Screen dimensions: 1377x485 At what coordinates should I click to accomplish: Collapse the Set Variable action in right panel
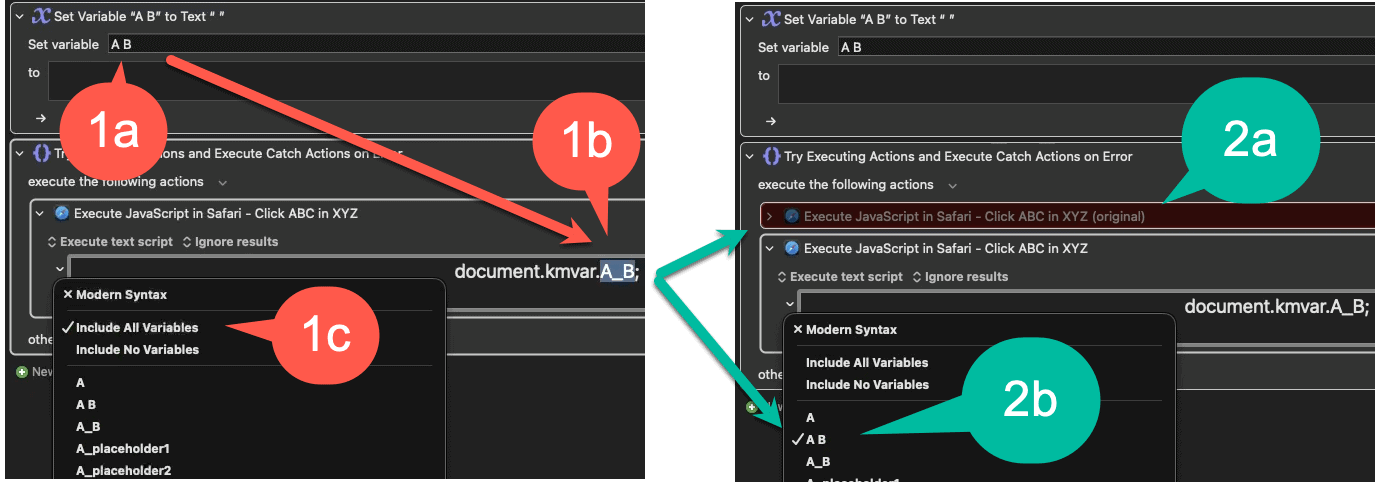(x=748, y=19)
